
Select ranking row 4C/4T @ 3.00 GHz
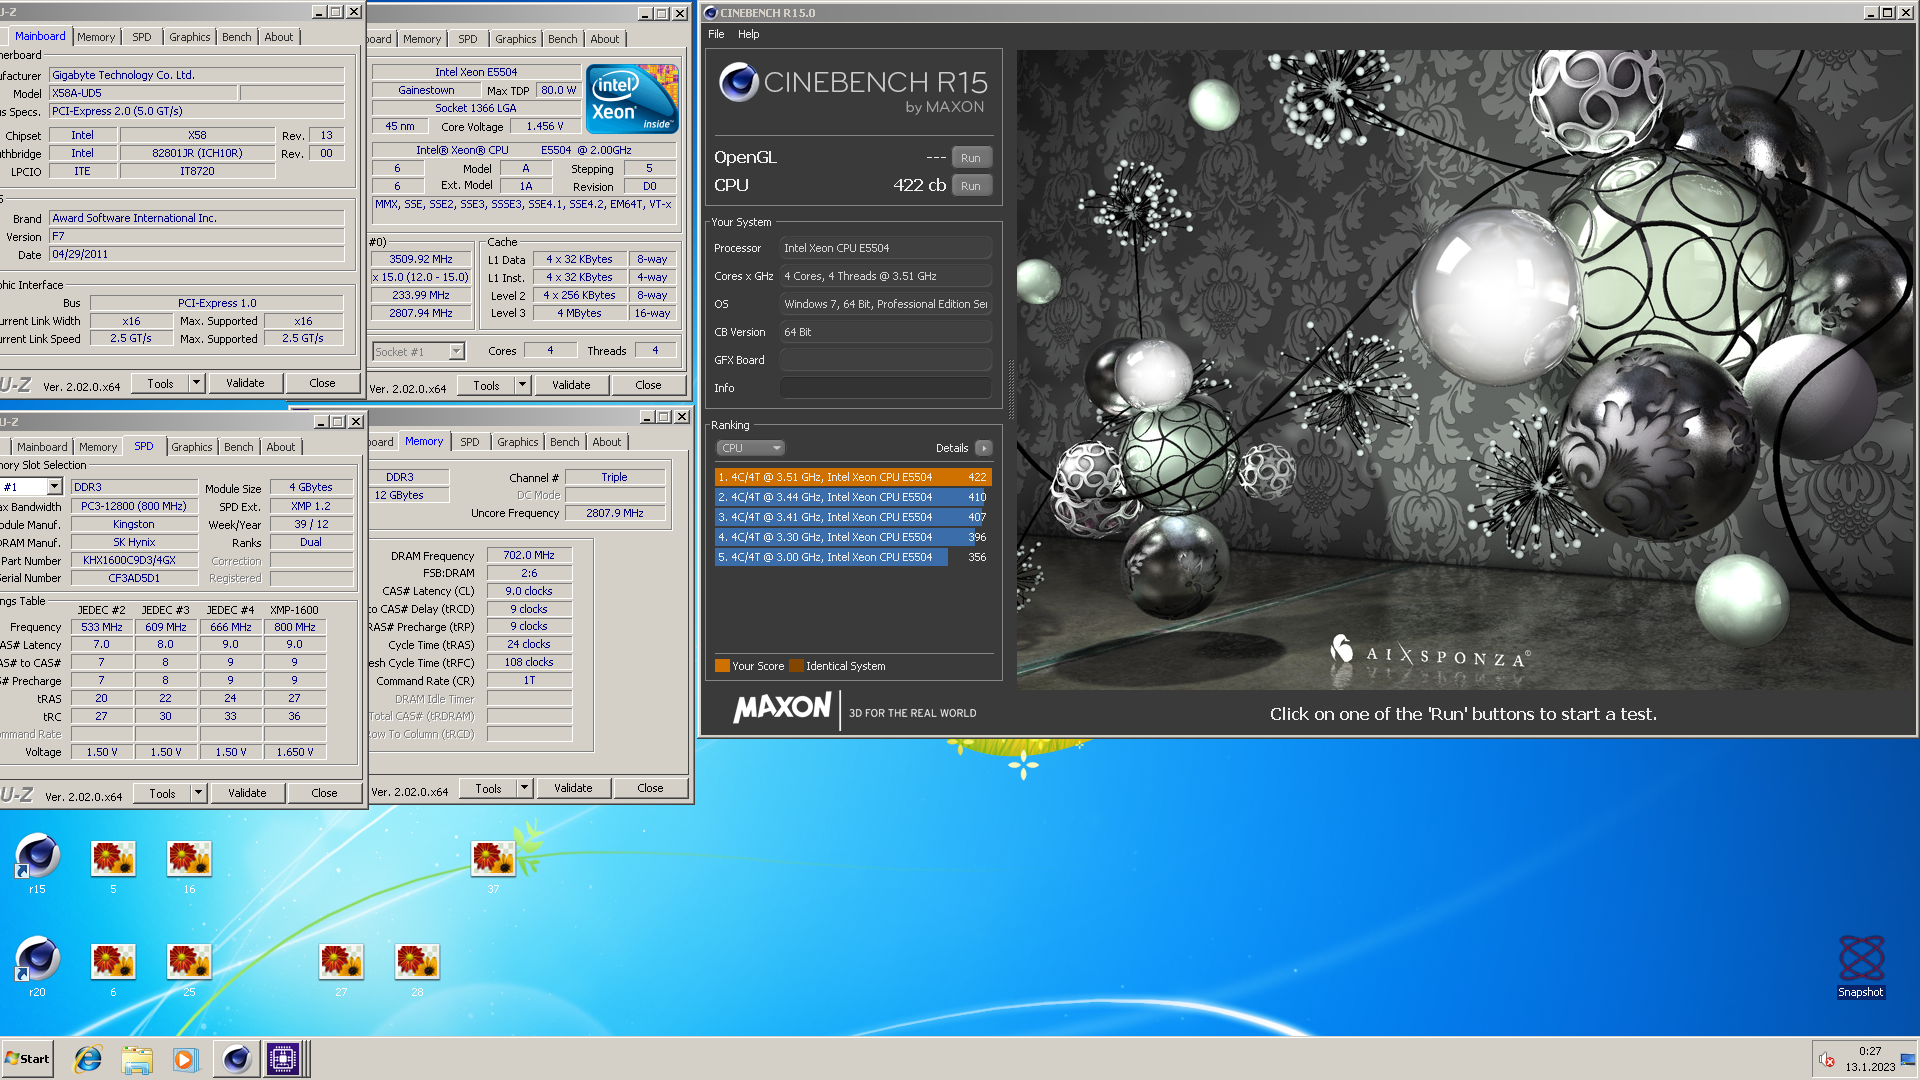(x=853, y=557)
